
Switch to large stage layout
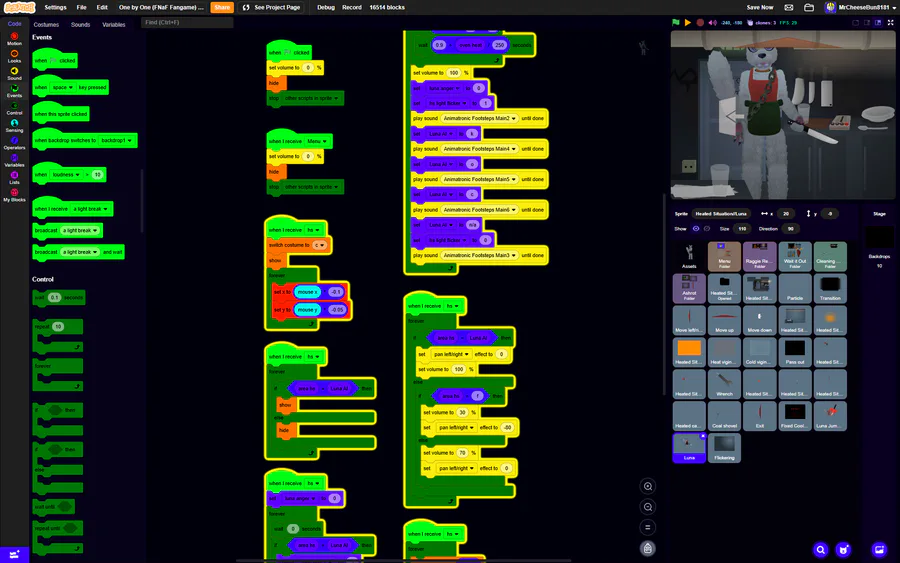click(878, 22)
